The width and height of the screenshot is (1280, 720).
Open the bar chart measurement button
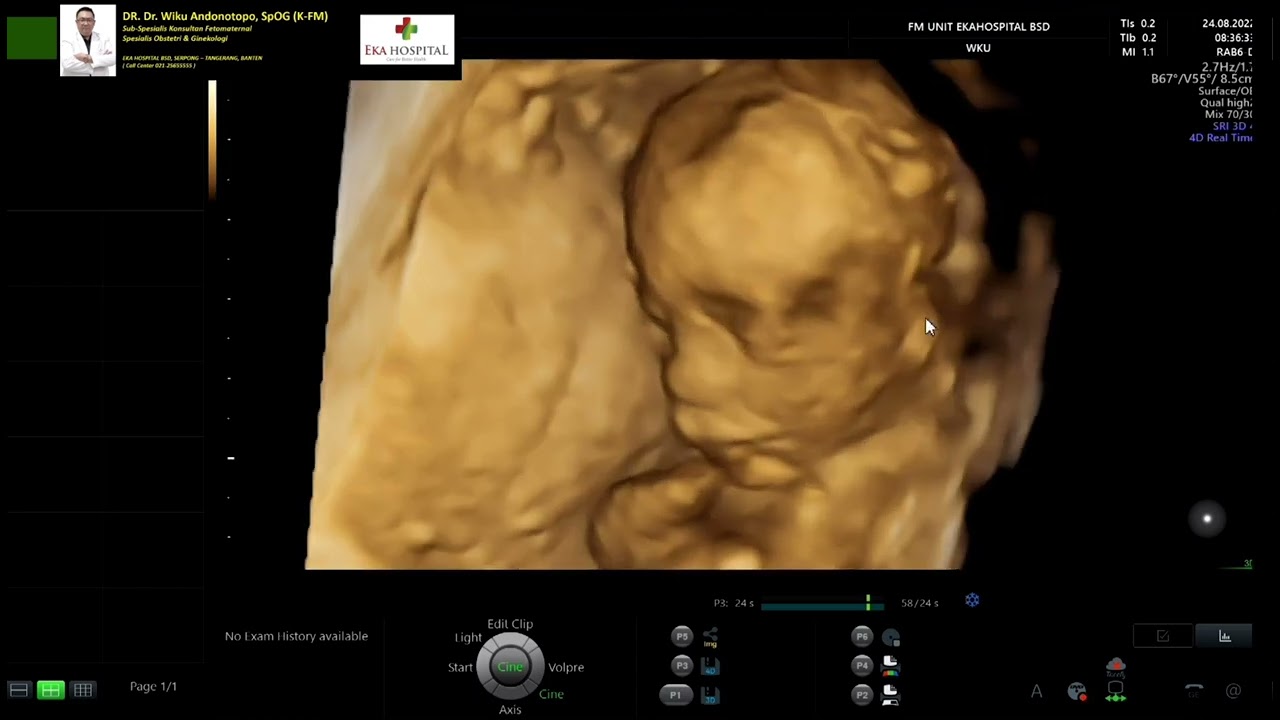[x=1225, y=636]
